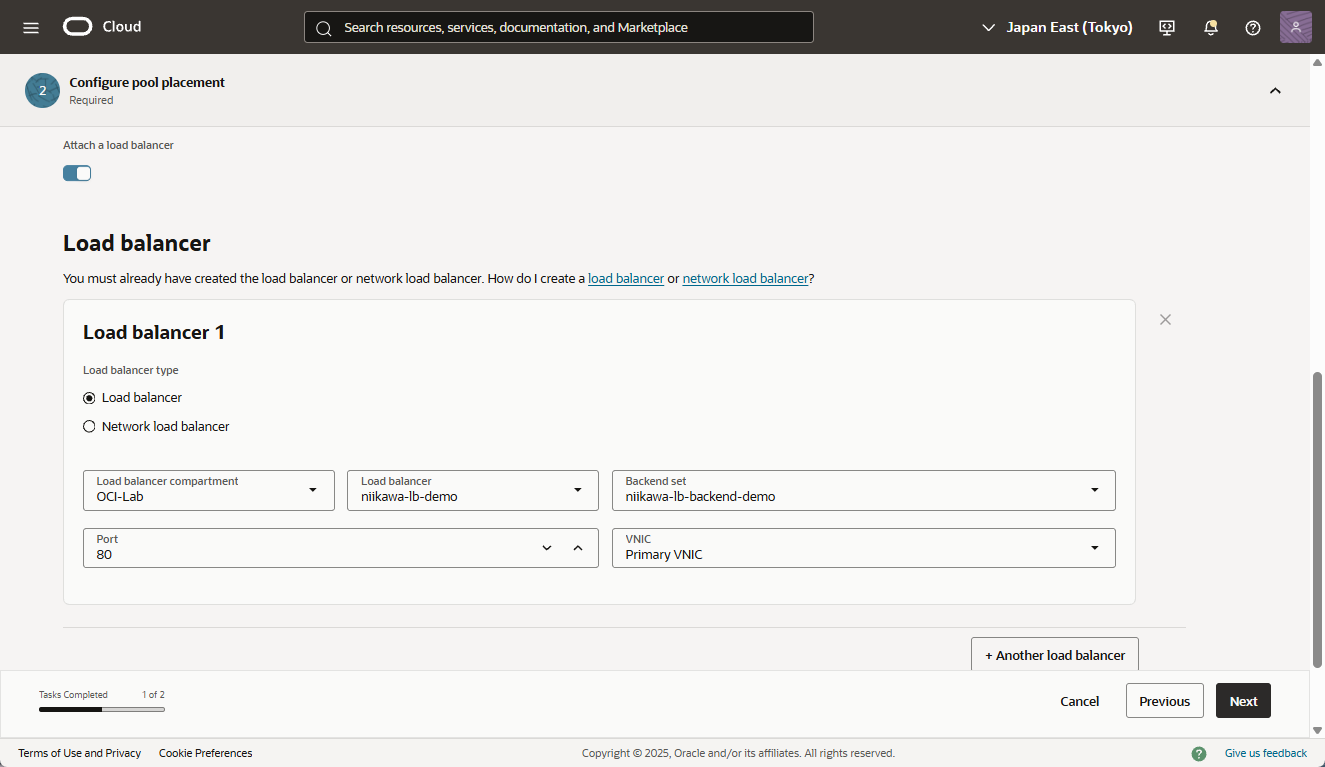Select the Network load balancer radio option
The image size is (1325, 767).
[x=89, y=427]
